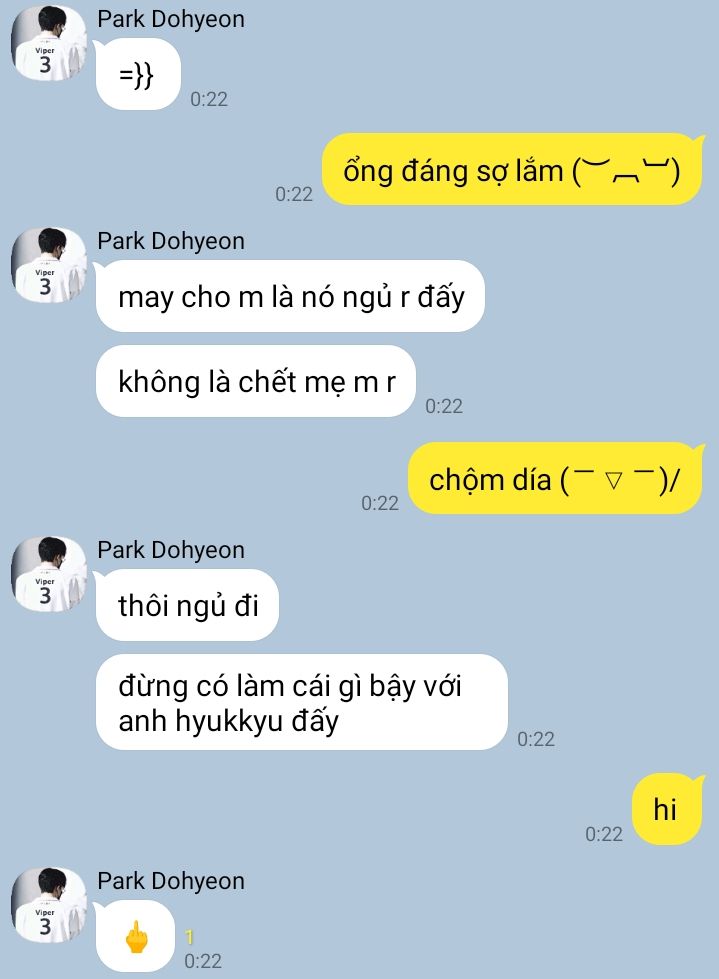Select the 'thôi ngủ đi' message
Viewport: 719px width, 979px height.
(187, 605)
